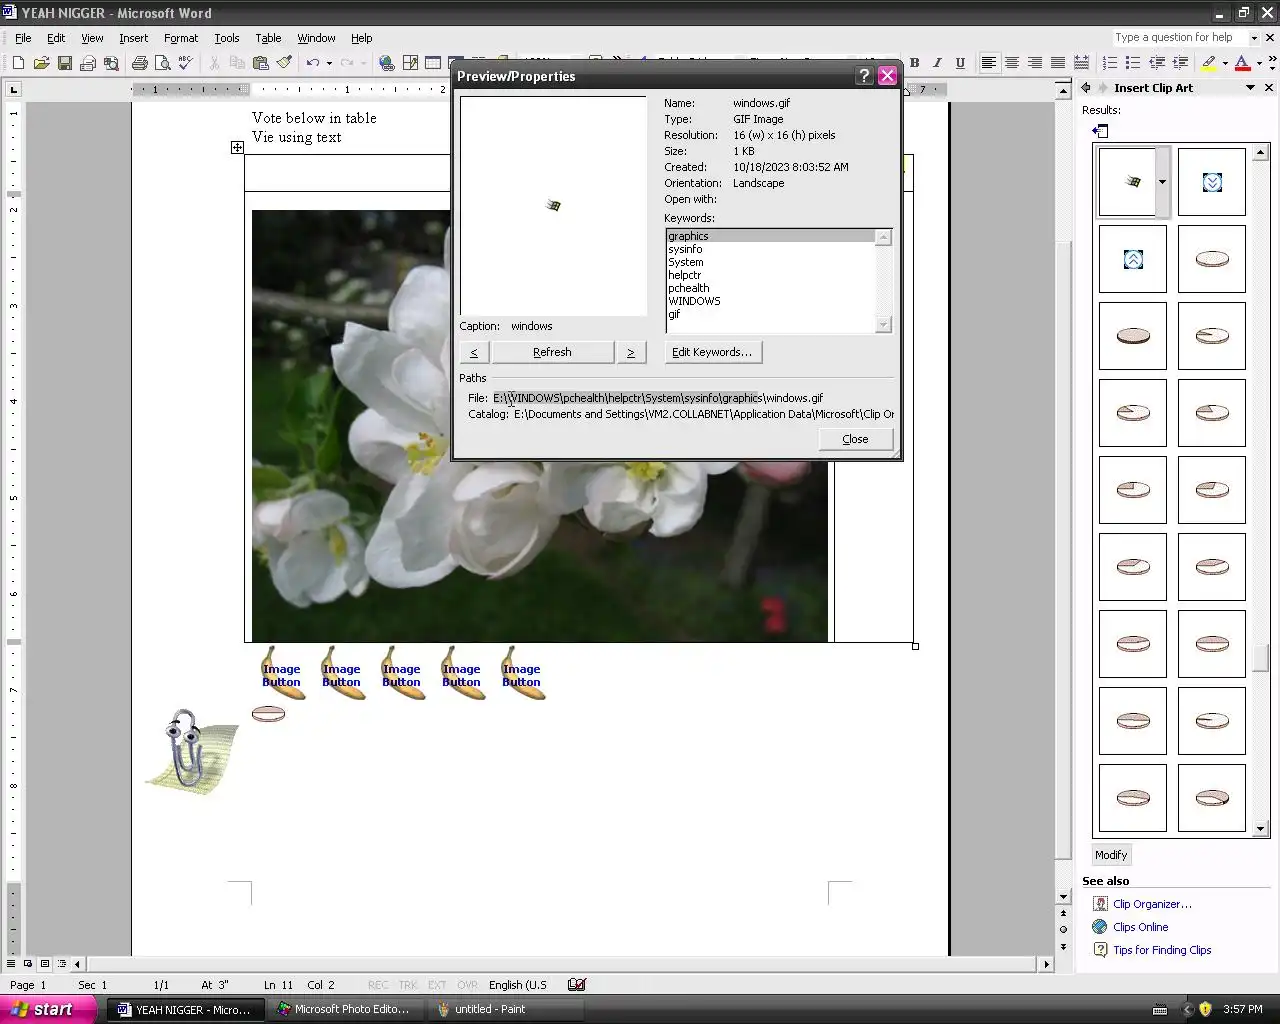This screenshot has width=1280, height=1024.
Task: Open Tips for Finding Clips link
Action: 1162,950
